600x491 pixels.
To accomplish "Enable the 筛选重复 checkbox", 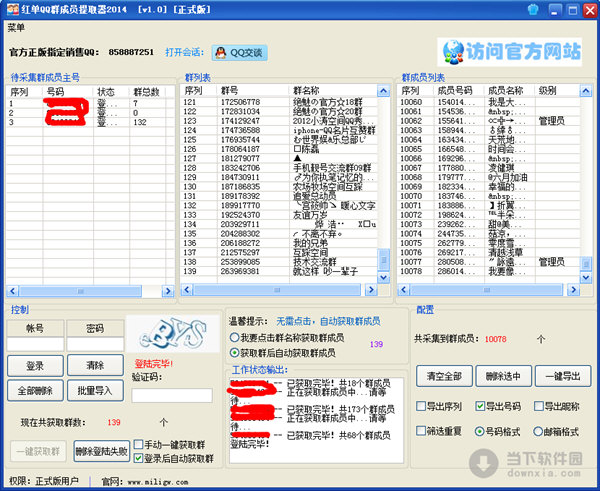I will point(421,431).
